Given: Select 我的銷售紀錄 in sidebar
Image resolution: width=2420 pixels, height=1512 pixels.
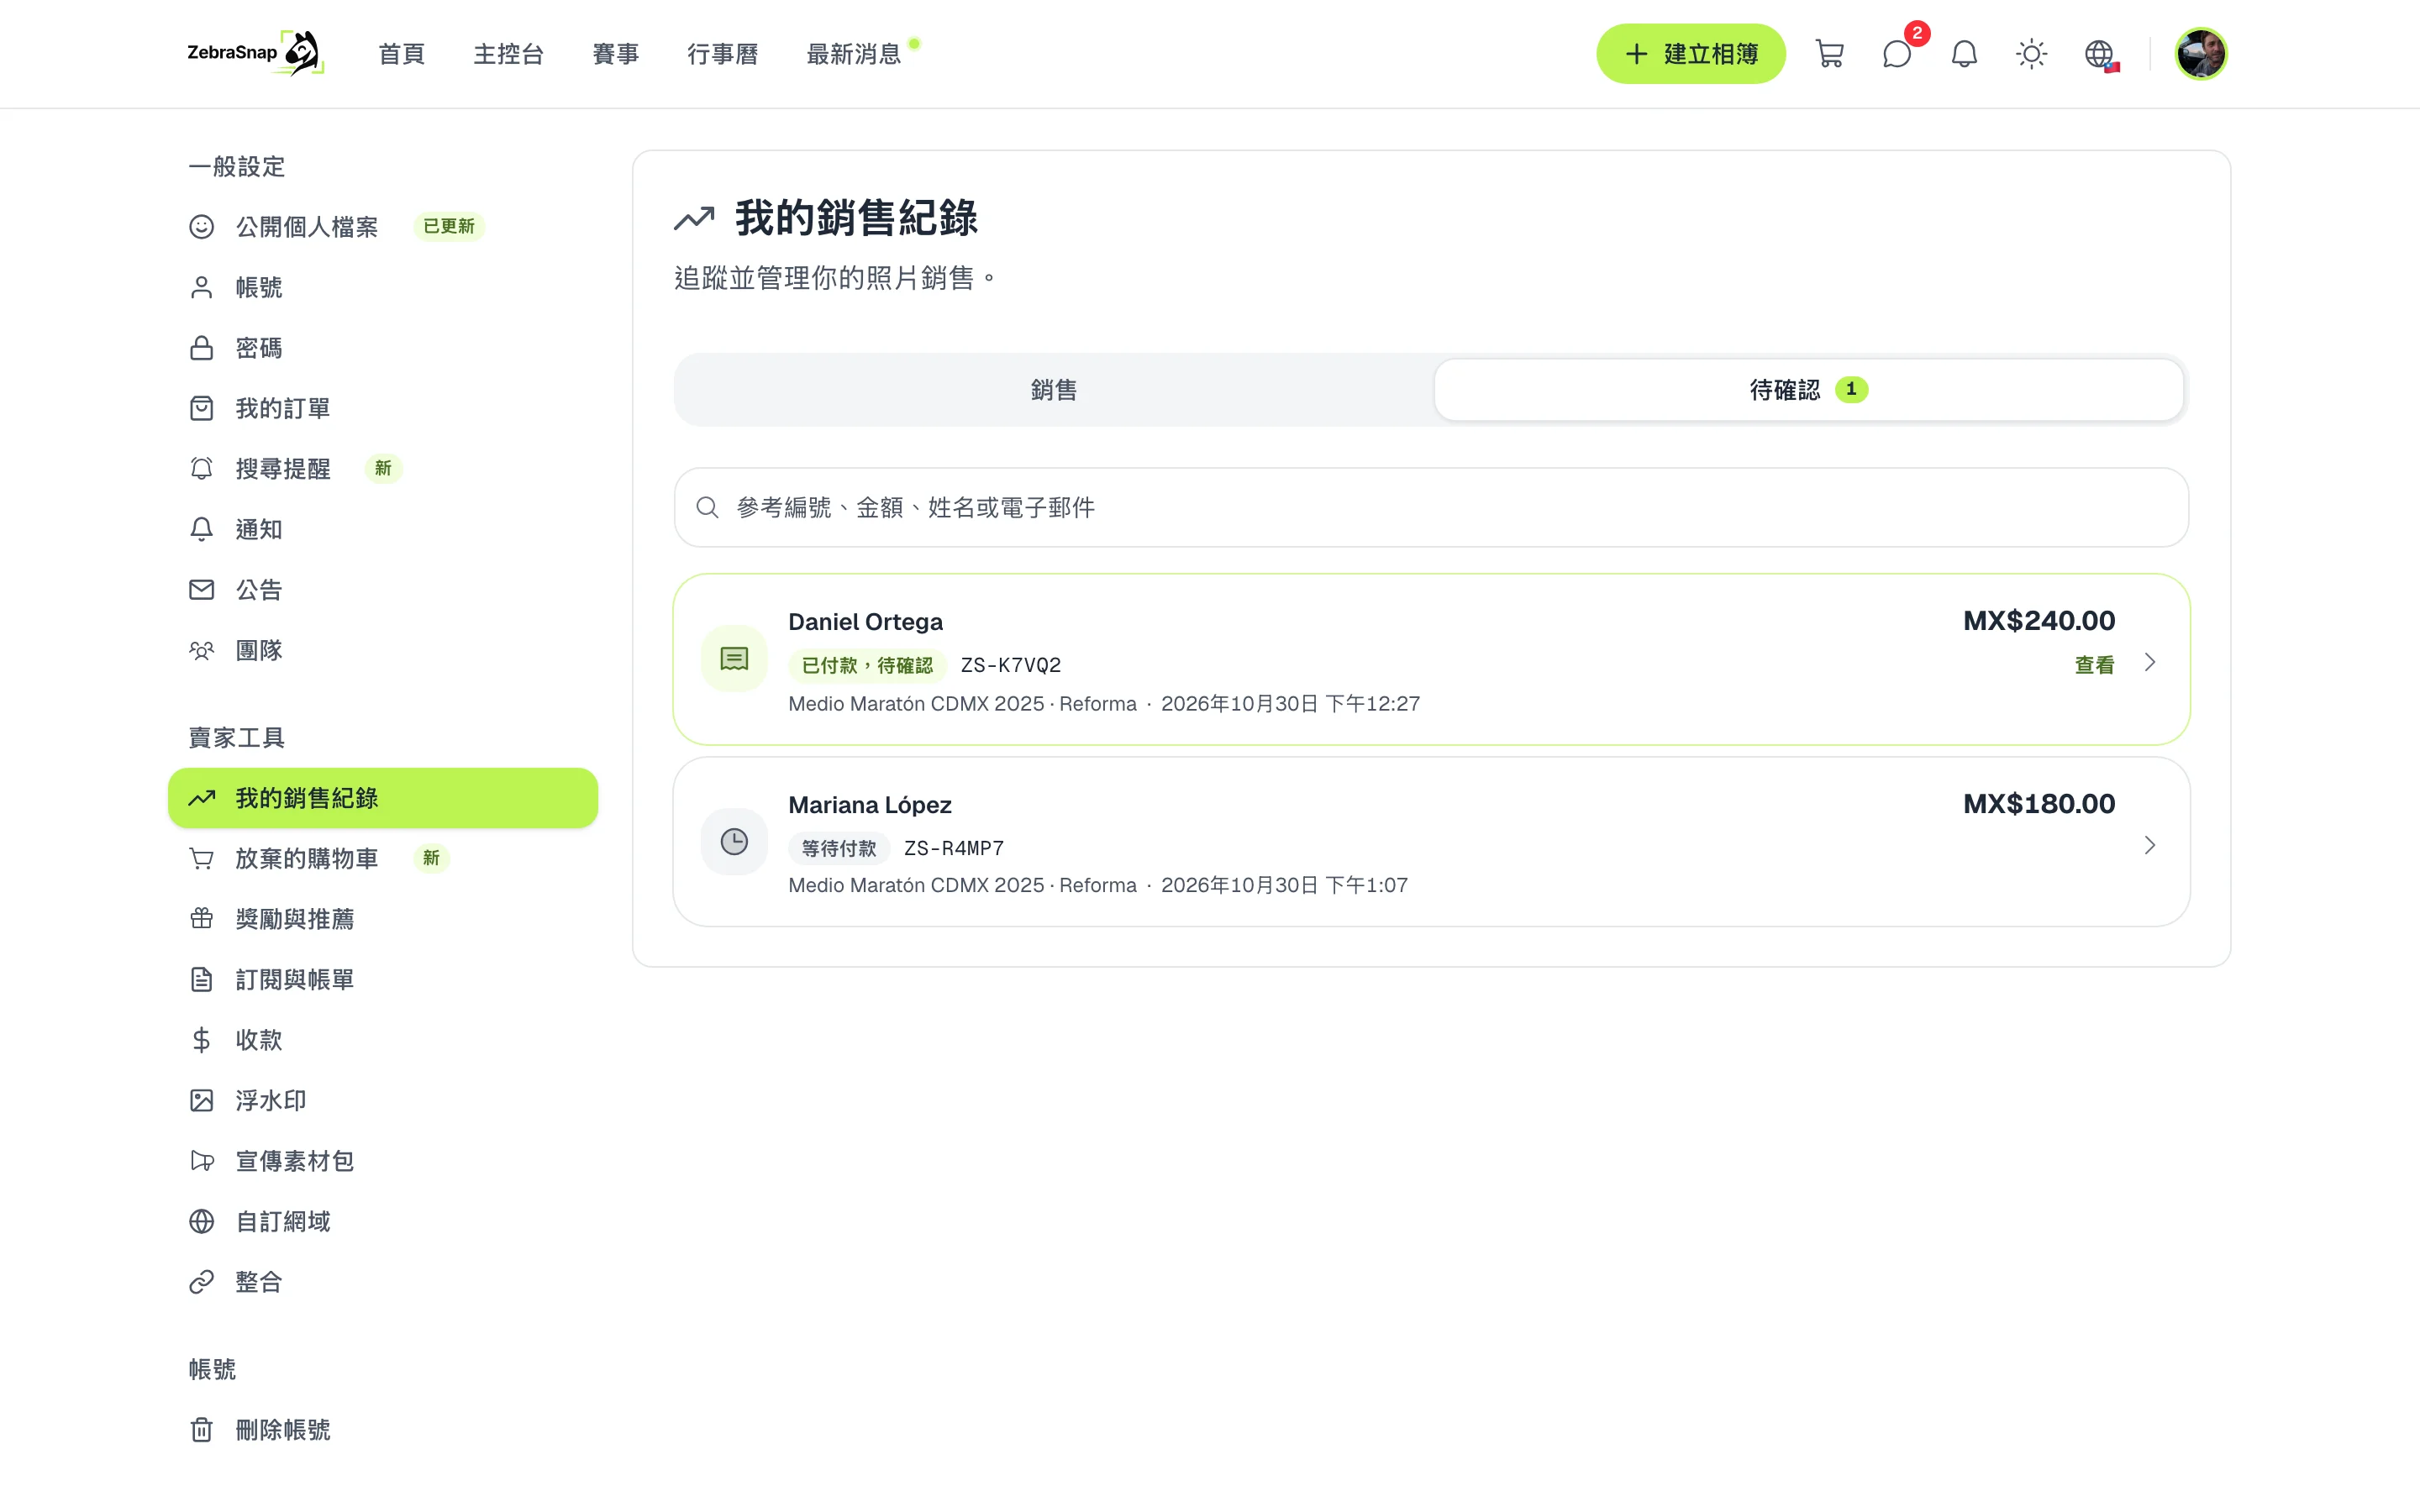Looking at the screenshot, I should pyautogui.click(x=383, y=798).
